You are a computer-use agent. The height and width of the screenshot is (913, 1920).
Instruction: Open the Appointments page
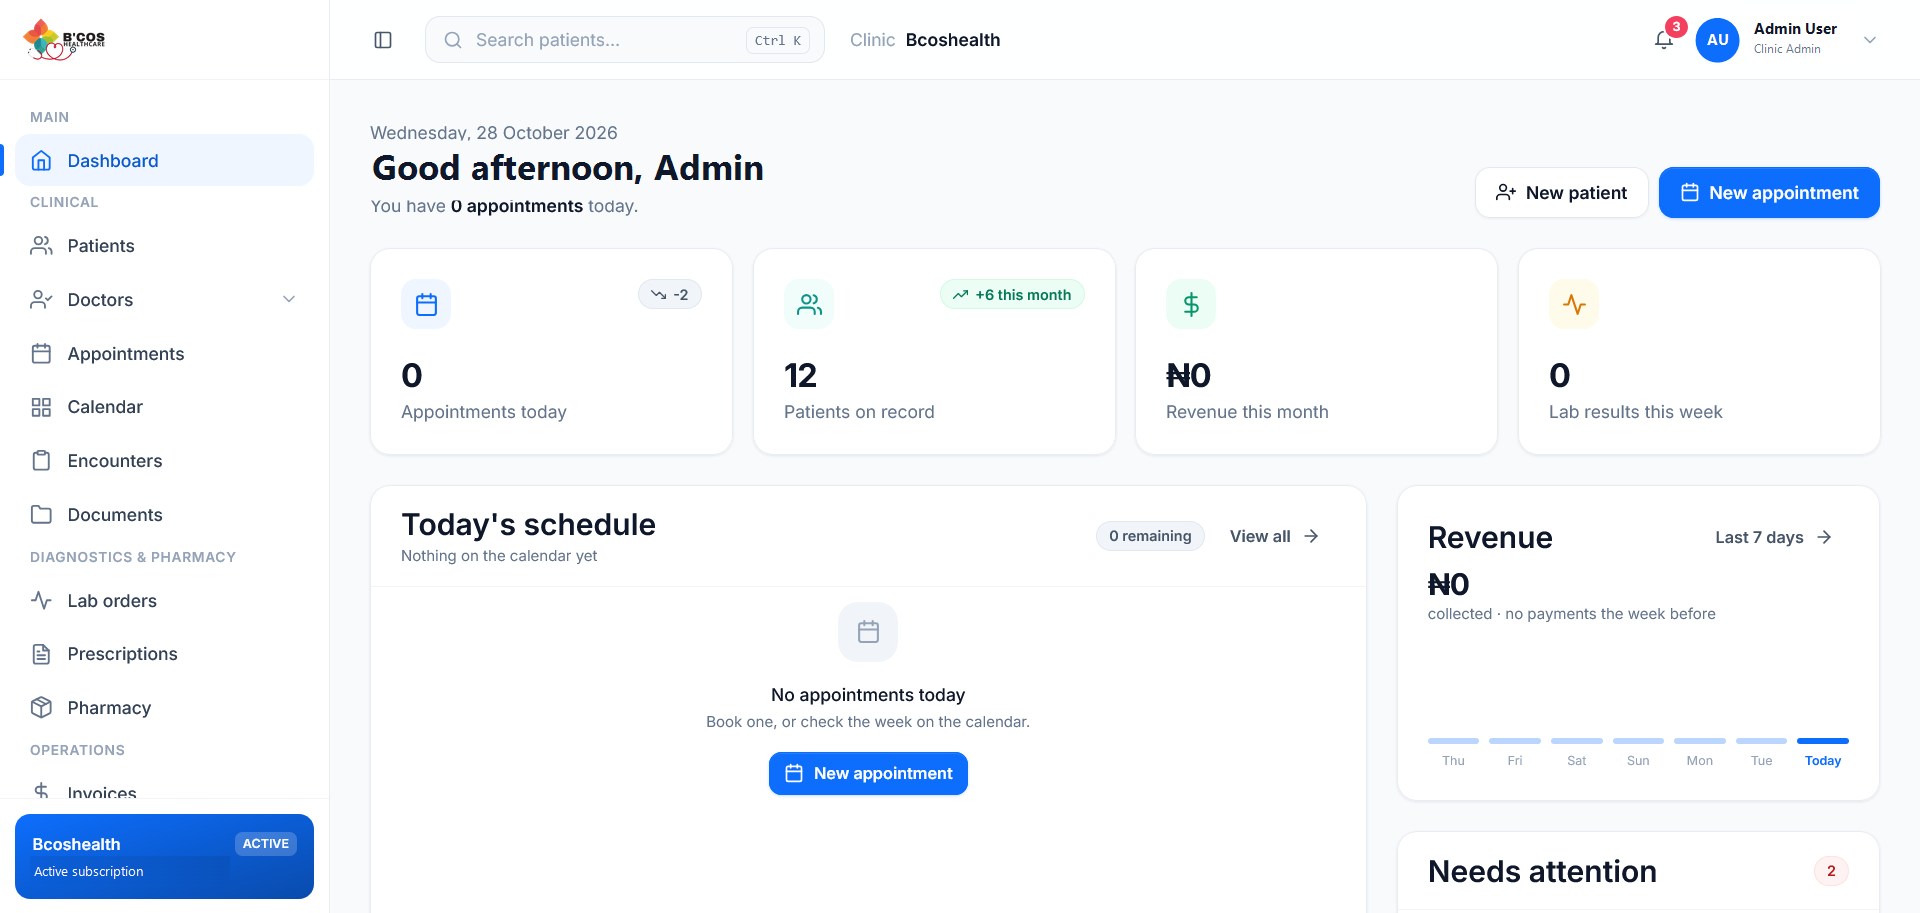pos(164,354)
